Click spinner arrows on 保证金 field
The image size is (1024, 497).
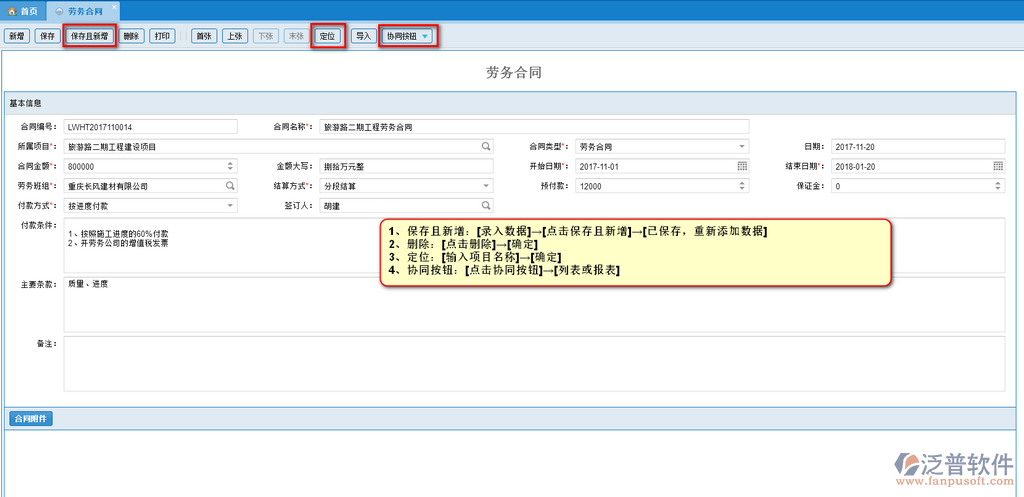(998, 186)
